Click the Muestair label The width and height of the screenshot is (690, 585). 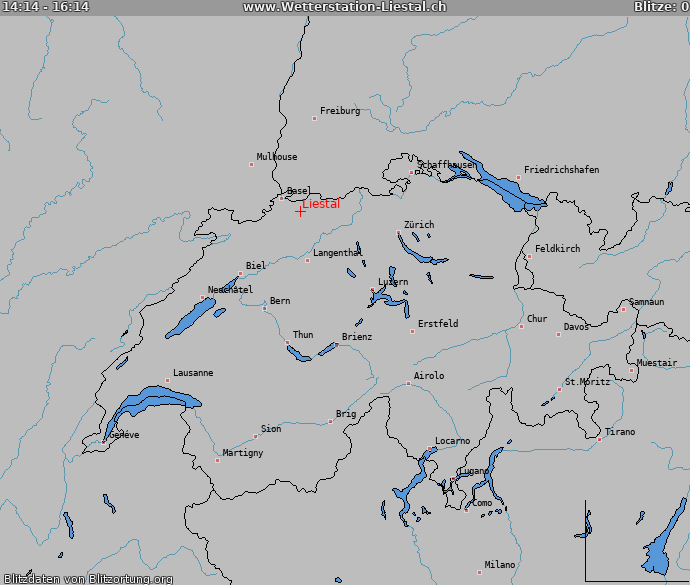pos(657,363)
